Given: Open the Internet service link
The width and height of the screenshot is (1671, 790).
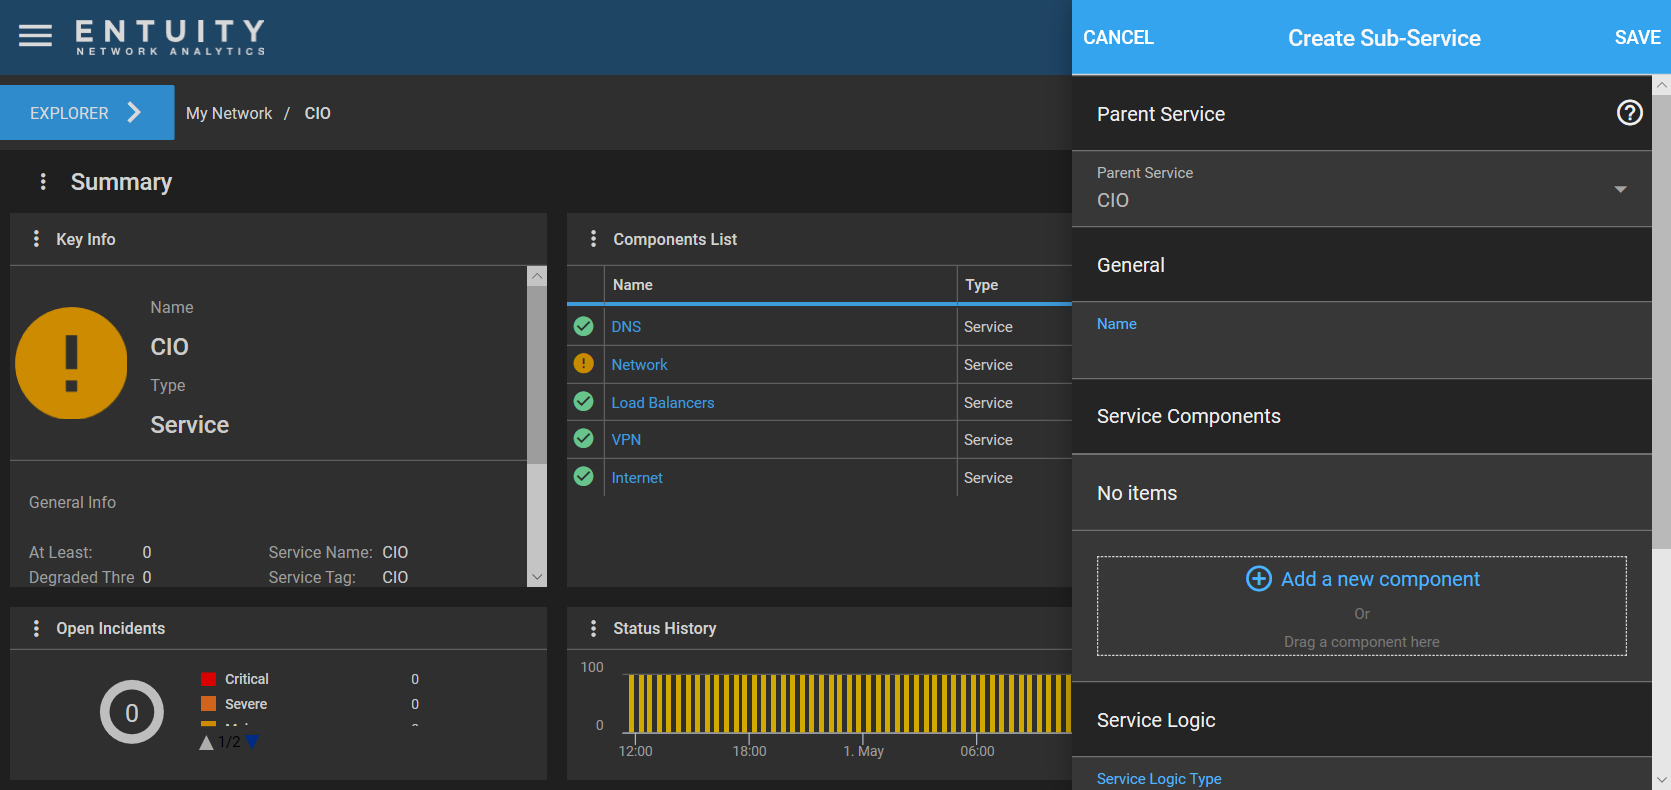Looking at the screenshot, I should tap(637, 477).
